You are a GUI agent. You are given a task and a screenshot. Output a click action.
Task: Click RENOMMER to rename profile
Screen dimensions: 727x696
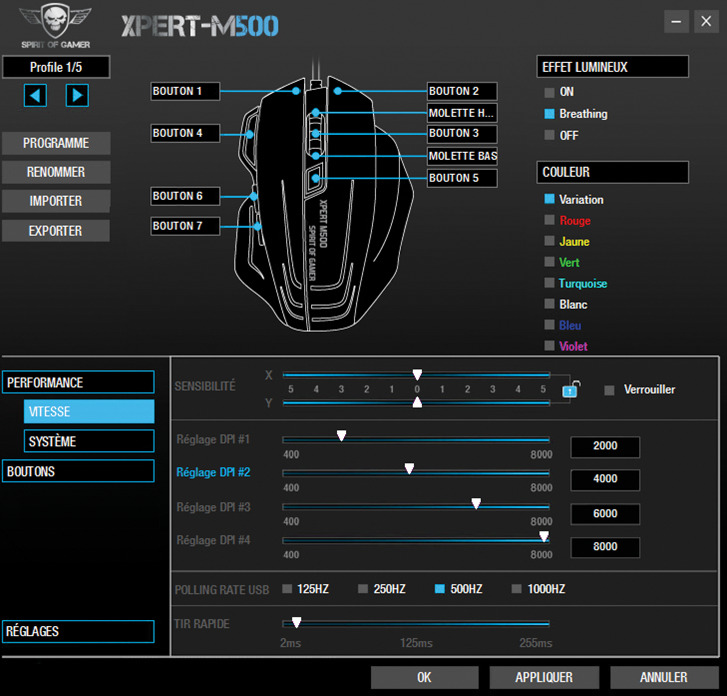(56, 172)
